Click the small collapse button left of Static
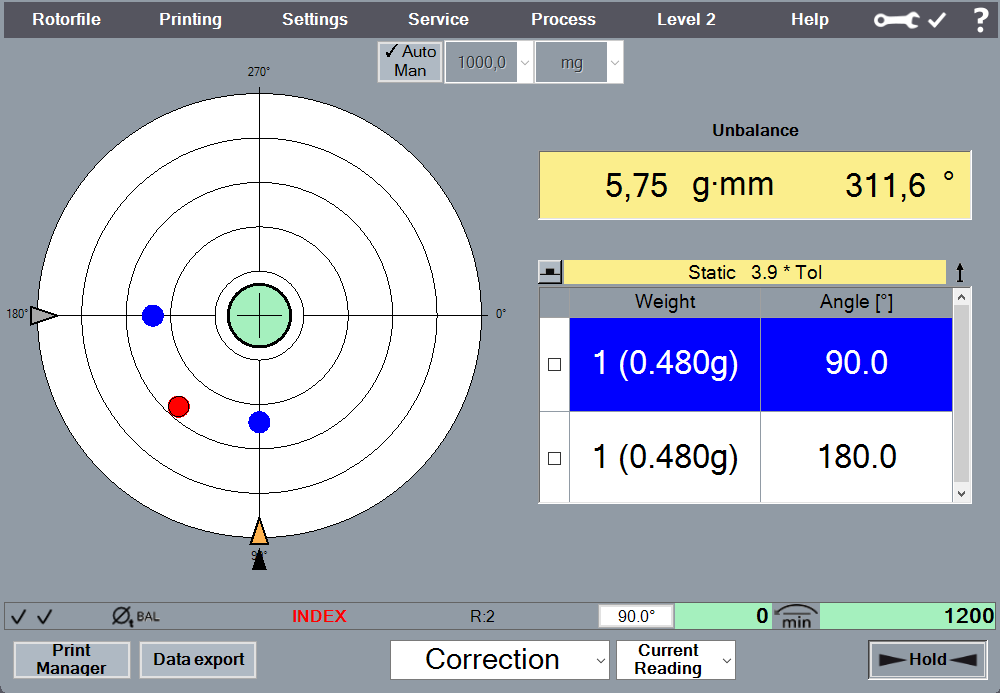The height and width of the screenshot is (693, 1000). (551, 272)
